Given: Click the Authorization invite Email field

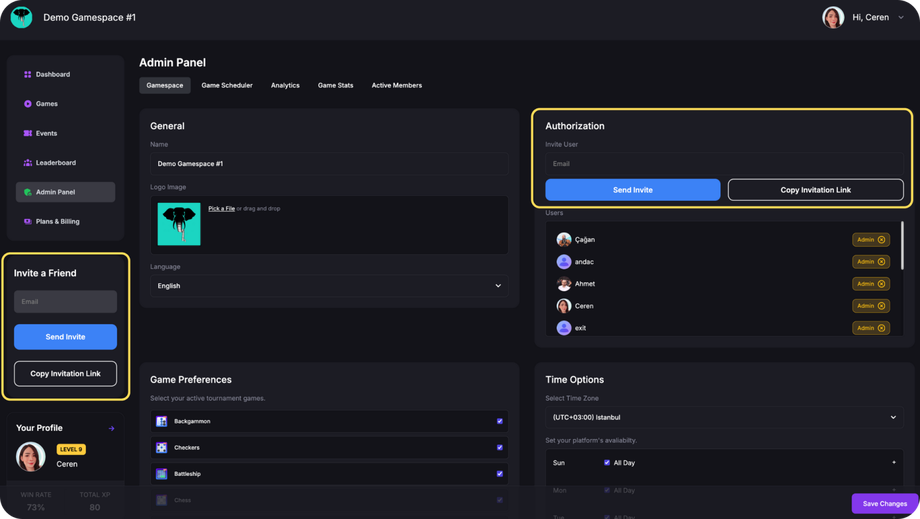Looking at the screenshot, I should (723, 164).
